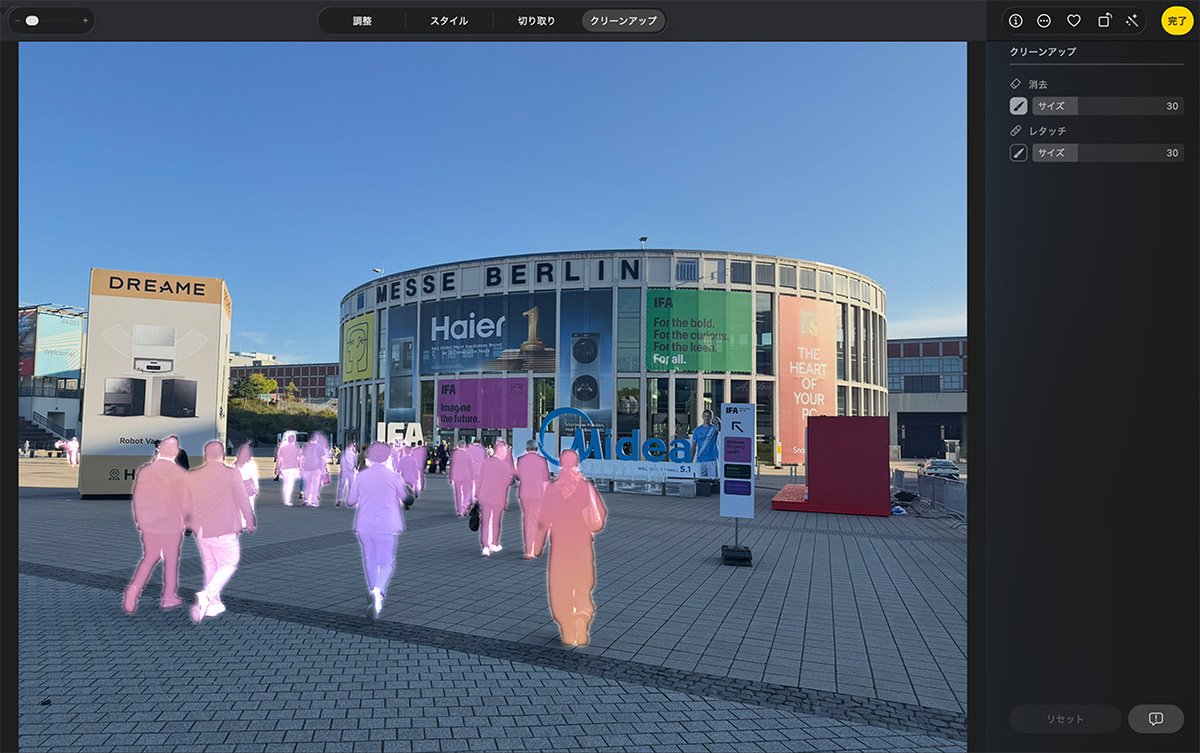The image size is (1200, 753).
Task: Open the 調整 (Adjust) tab
Action: tap(362, 20)
